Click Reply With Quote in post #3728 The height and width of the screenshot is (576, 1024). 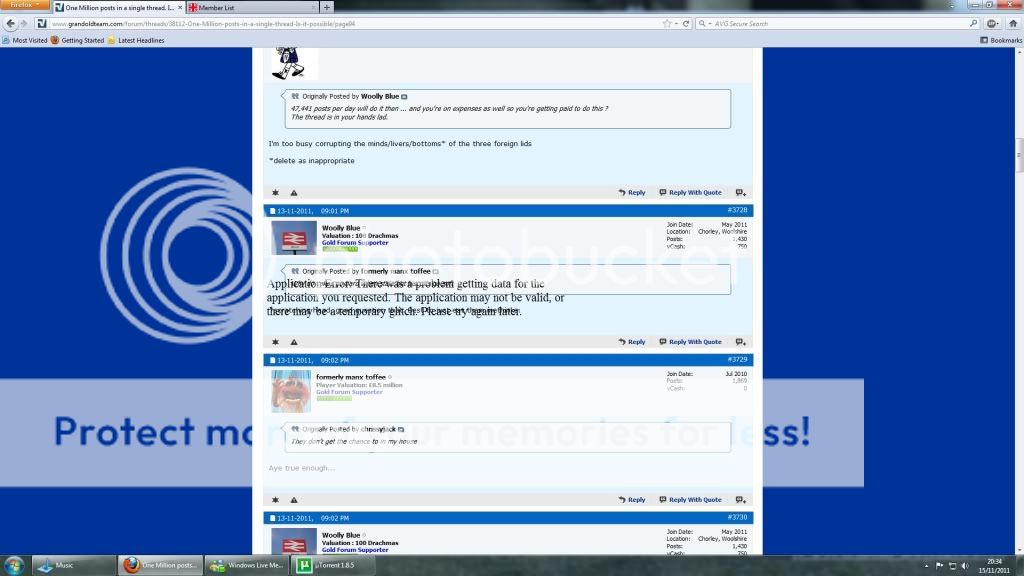[690, 342]
